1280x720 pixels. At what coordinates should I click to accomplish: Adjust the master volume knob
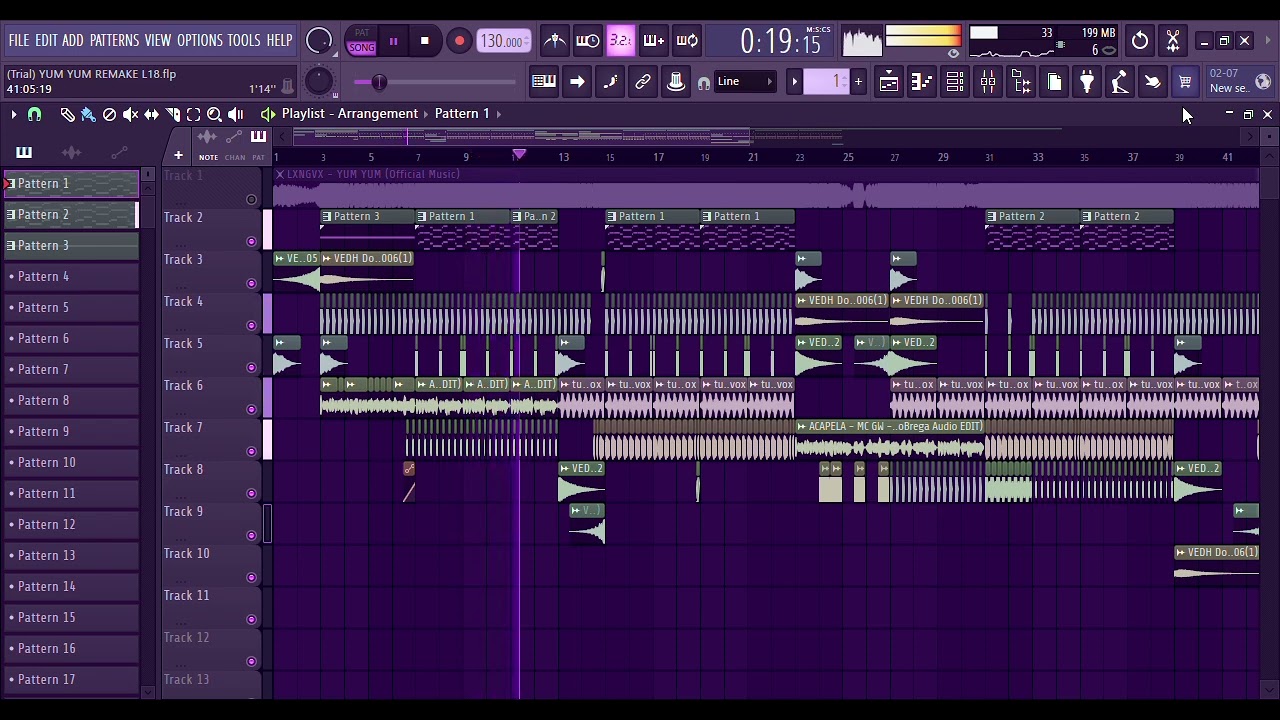(x=319, y=41)
